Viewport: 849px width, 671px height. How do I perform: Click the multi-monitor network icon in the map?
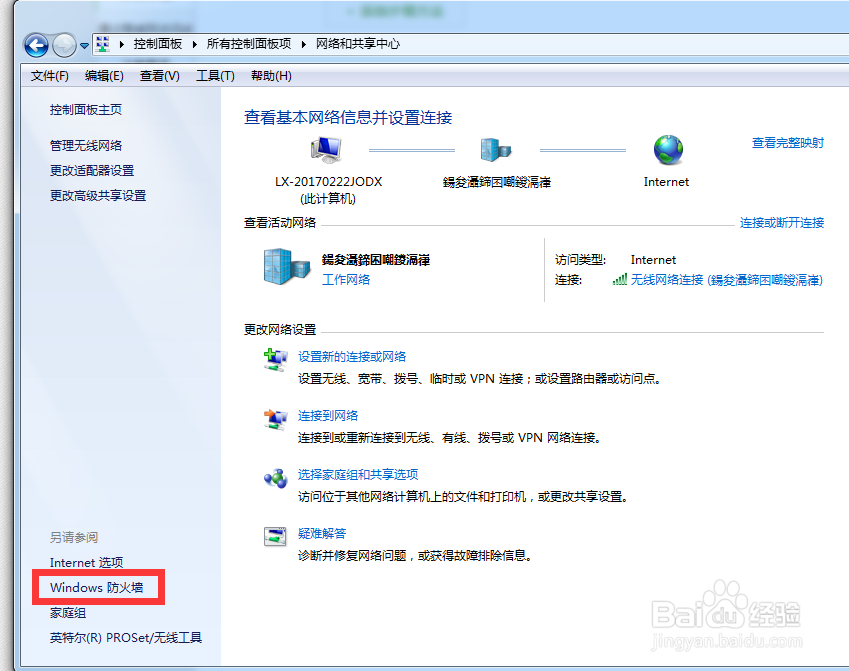tap(496, 148)
